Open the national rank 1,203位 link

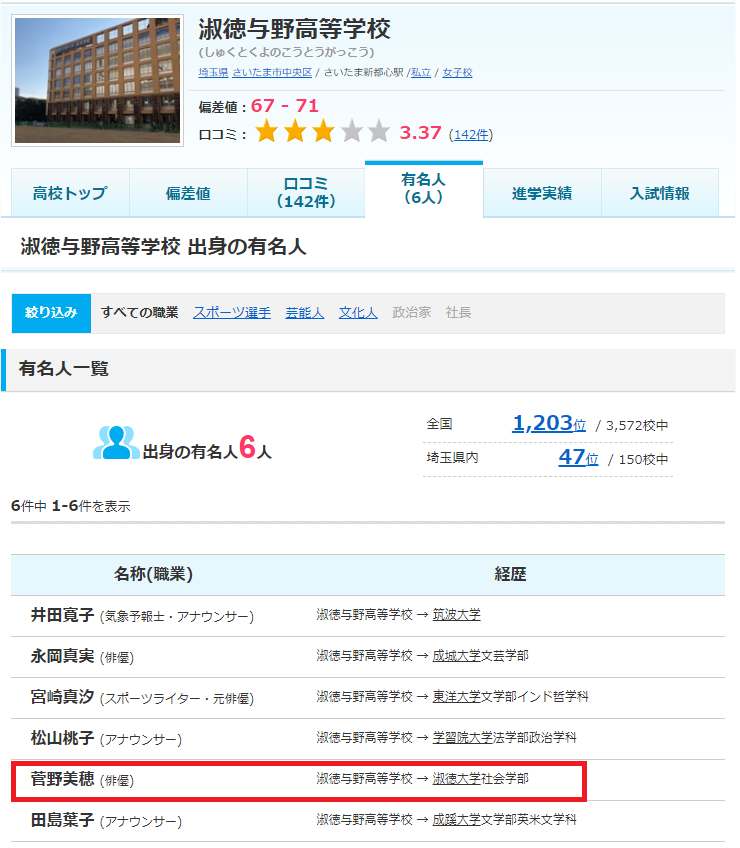(549, 424)
